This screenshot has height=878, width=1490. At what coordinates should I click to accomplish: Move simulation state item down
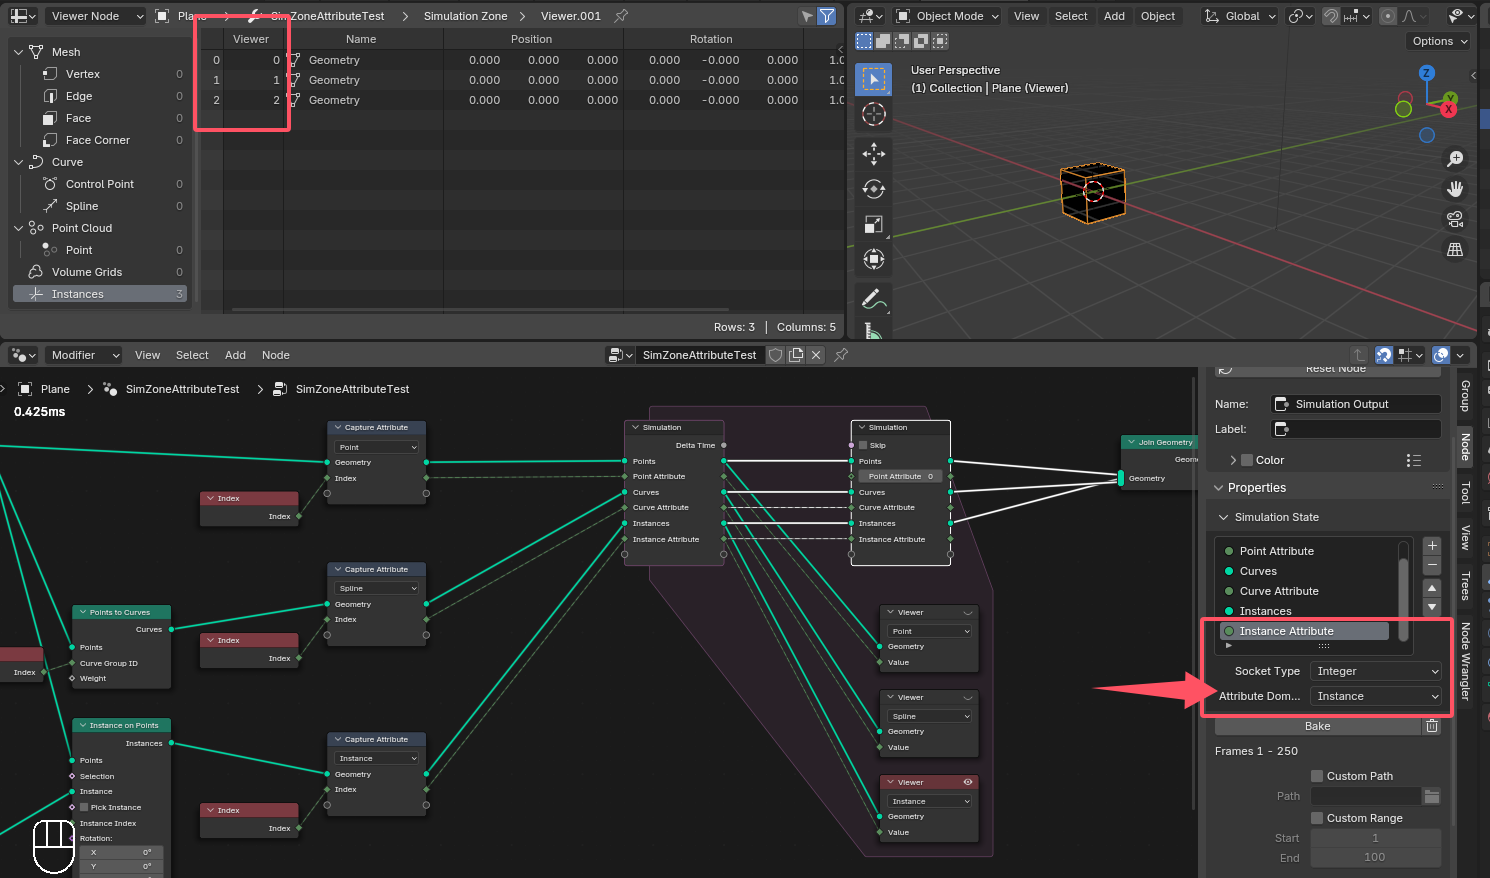click(1432, 607)
